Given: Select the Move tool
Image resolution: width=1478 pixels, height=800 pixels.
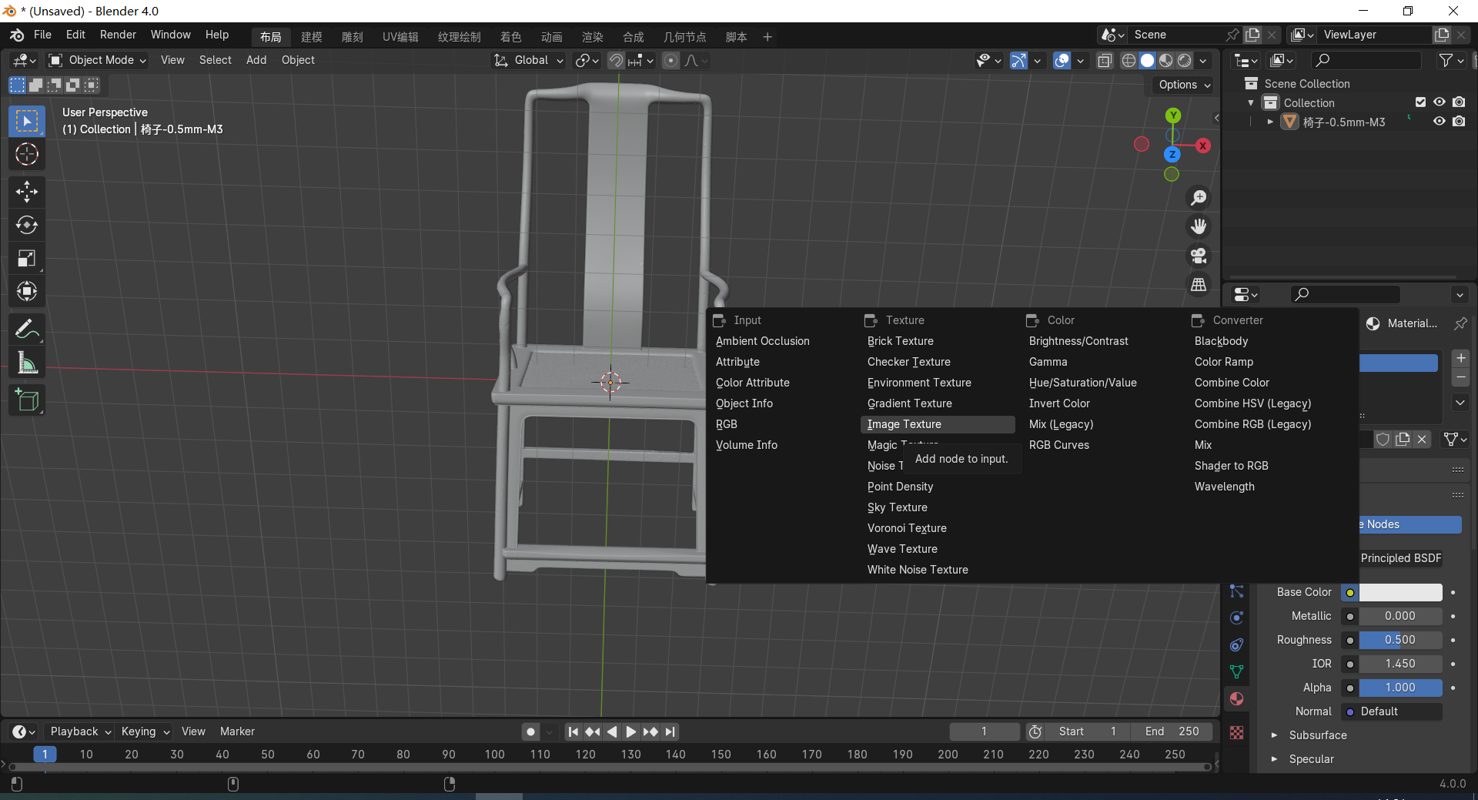Looking at the screenshot, I should [x=27, y=191].
